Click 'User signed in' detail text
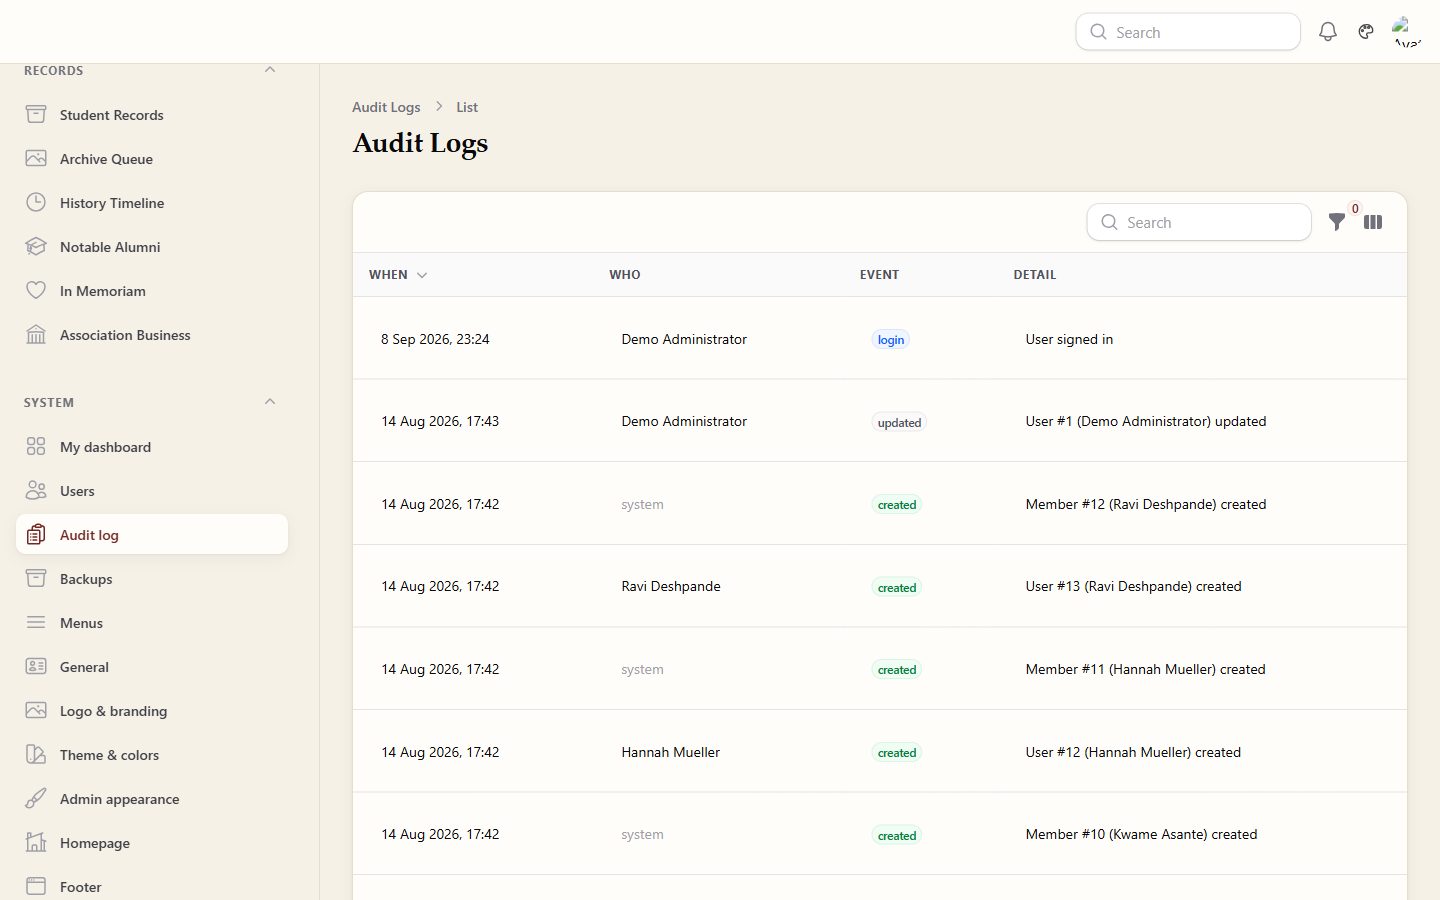 coord(1069,339)
